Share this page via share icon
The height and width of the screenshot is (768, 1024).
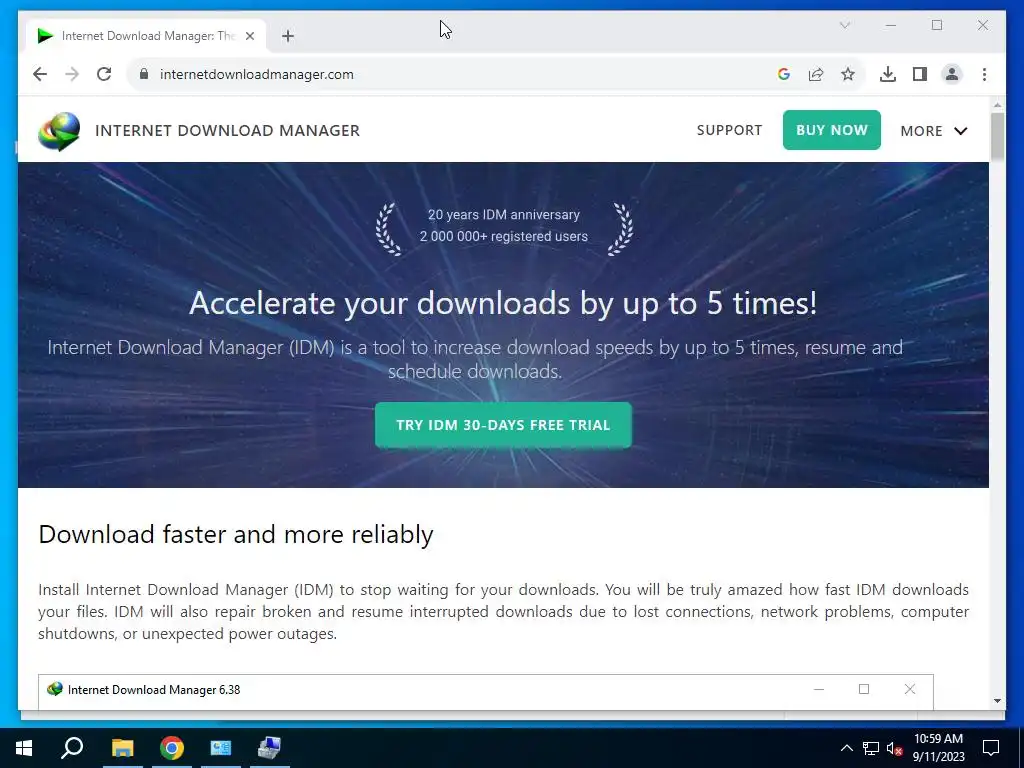(816, 74)
